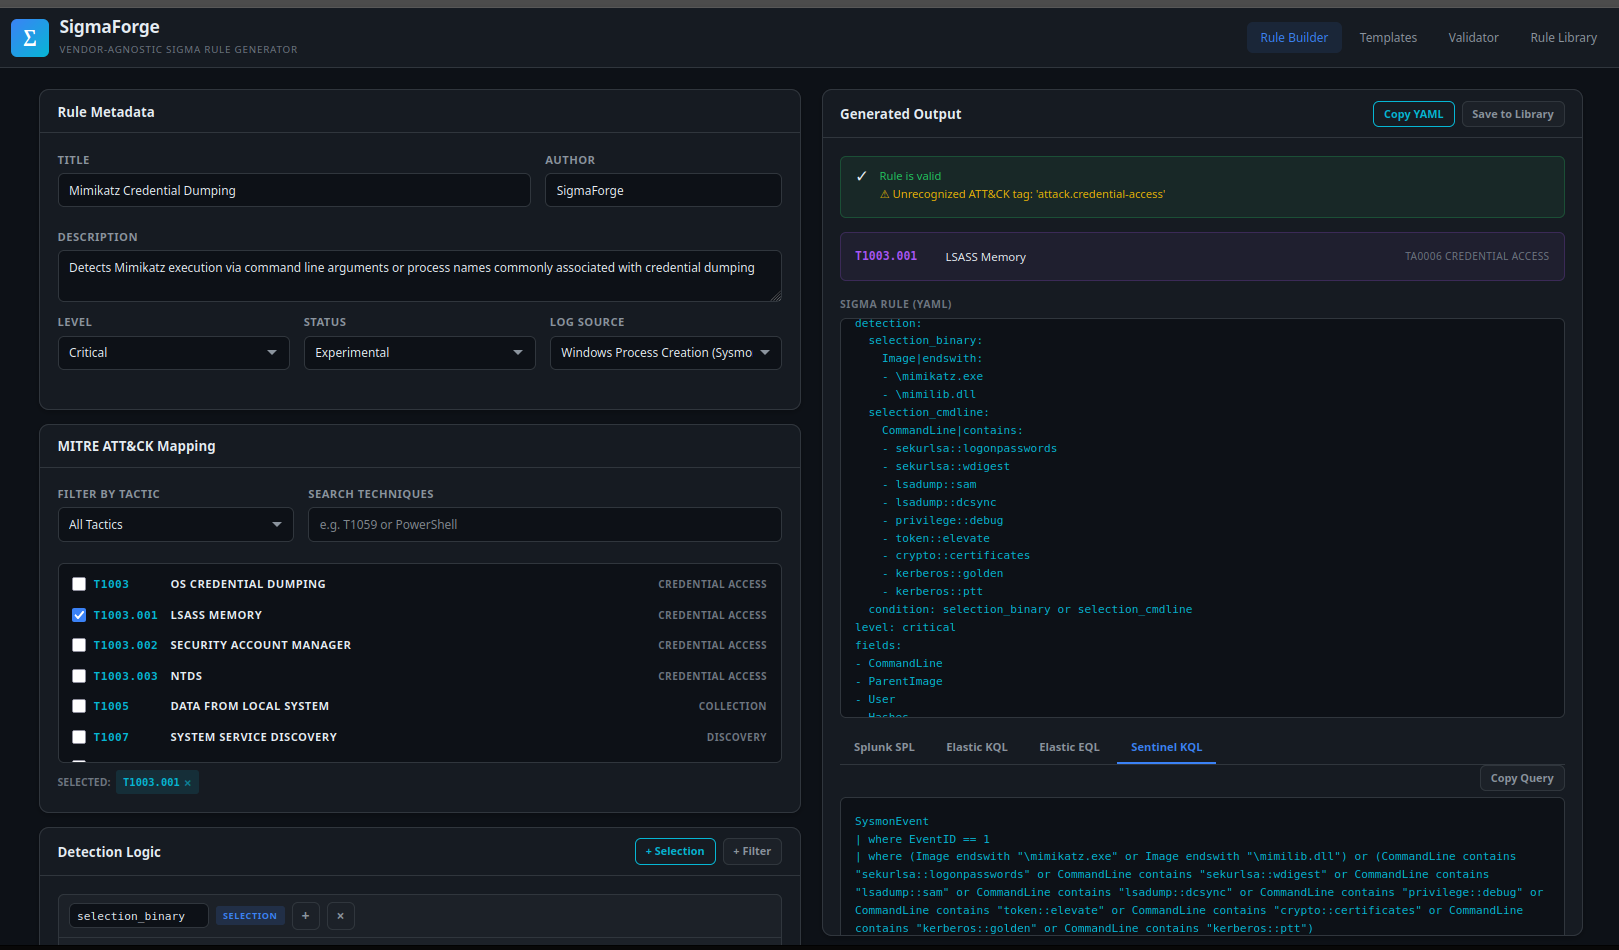Expand the Status dropdown set to Experimental
This screenshot has height=950, width=1619.
coord(419,353)
